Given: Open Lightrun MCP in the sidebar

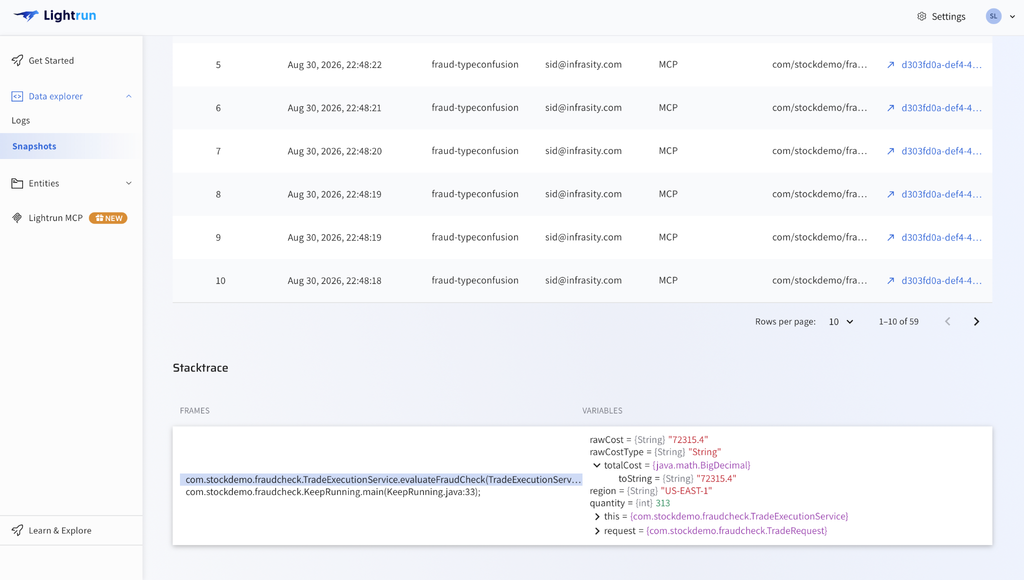Looking at the screenshot, I should click(56, 218).
